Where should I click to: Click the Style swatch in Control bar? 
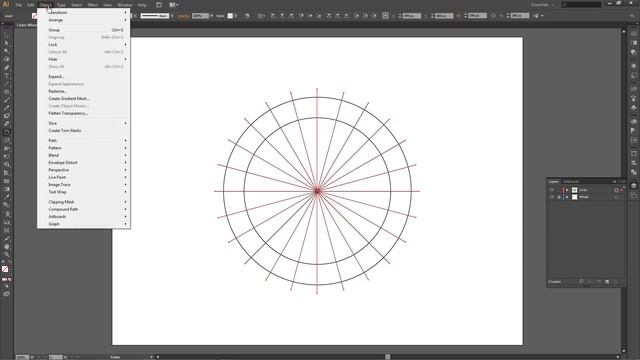(230, 16)
